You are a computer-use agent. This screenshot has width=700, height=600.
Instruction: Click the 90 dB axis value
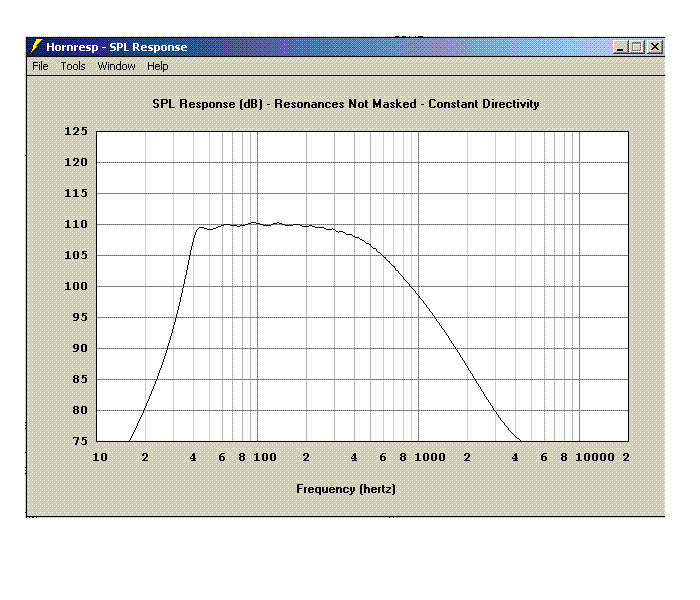pos(80,348)
